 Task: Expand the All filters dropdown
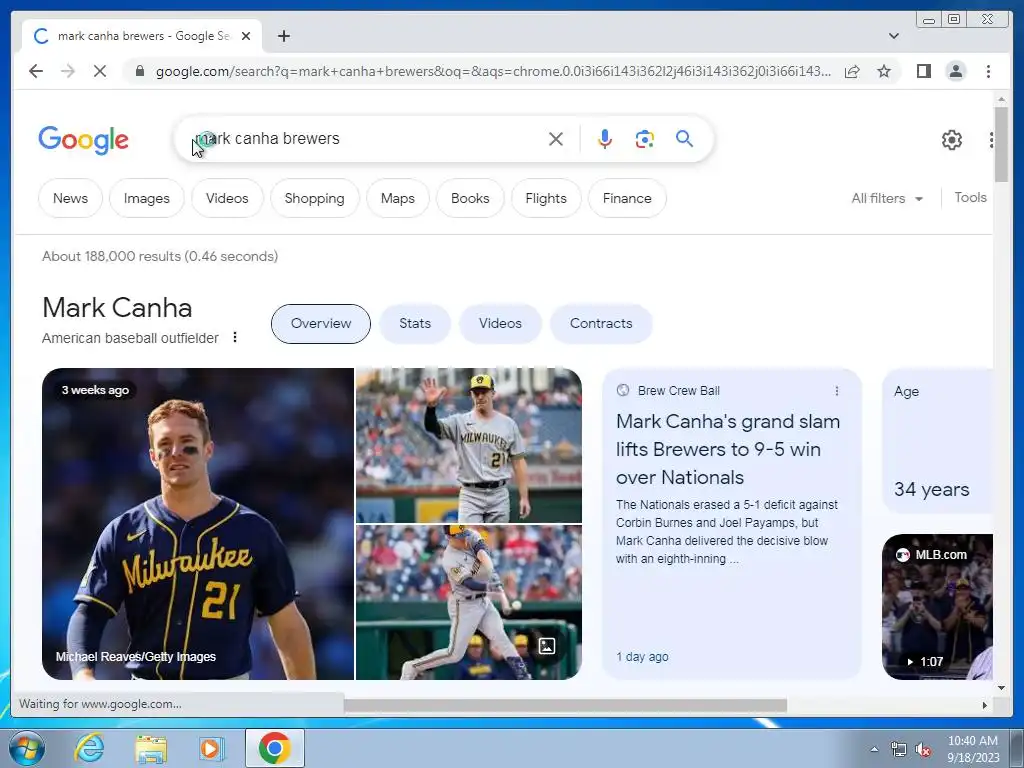887,198
